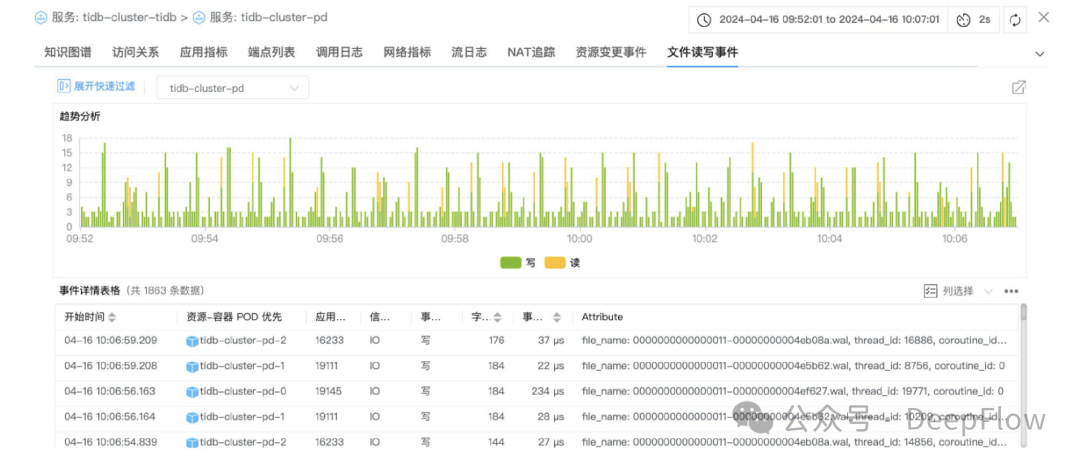Toggle the yellow 读 read legend

click(562, 262)
